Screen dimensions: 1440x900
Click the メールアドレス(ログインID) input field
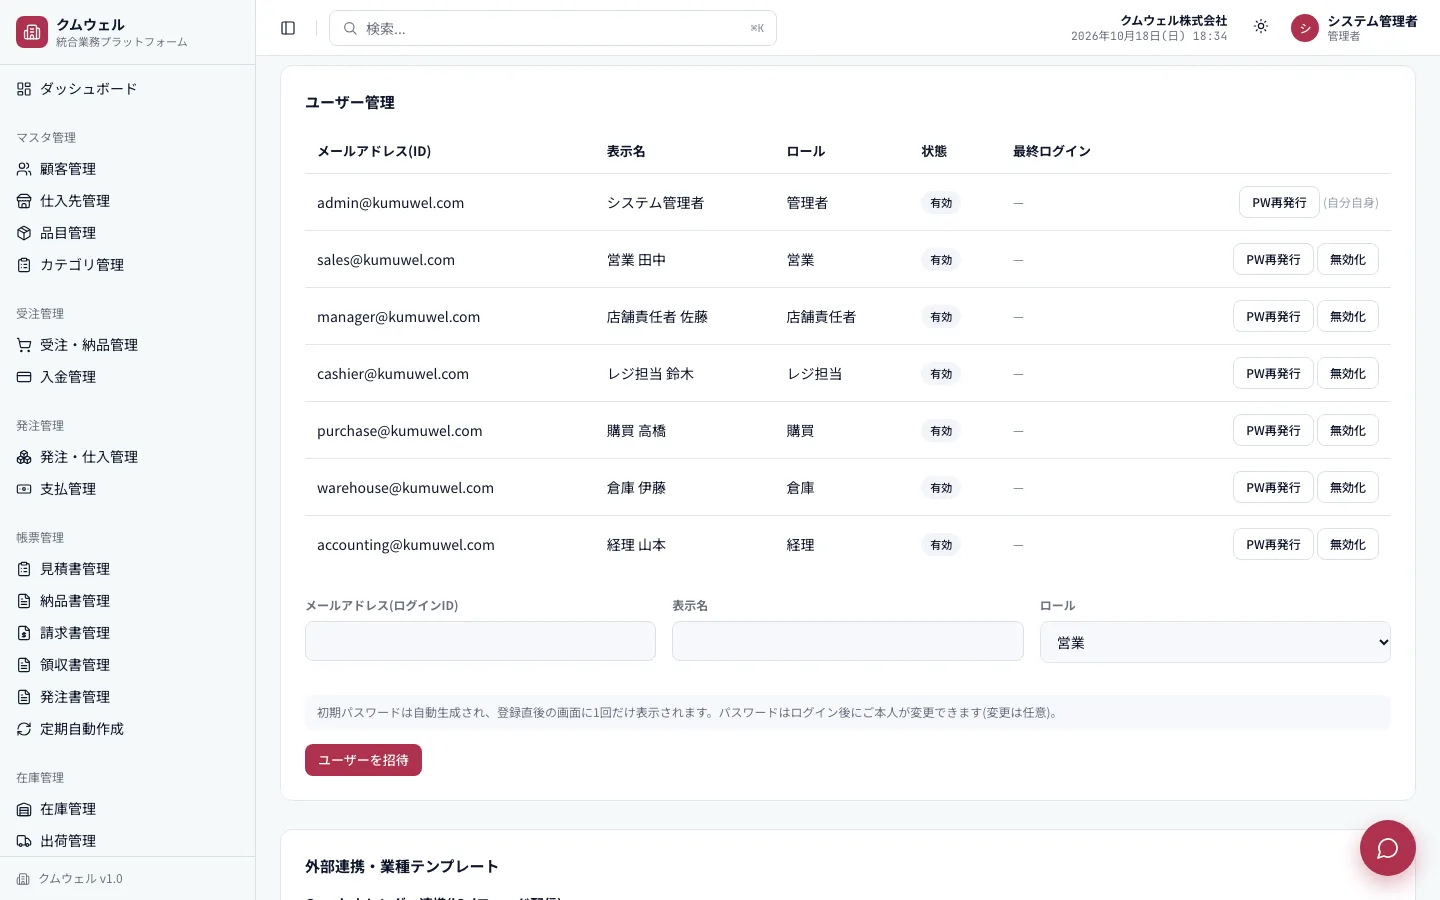click(x=480, y=641)
